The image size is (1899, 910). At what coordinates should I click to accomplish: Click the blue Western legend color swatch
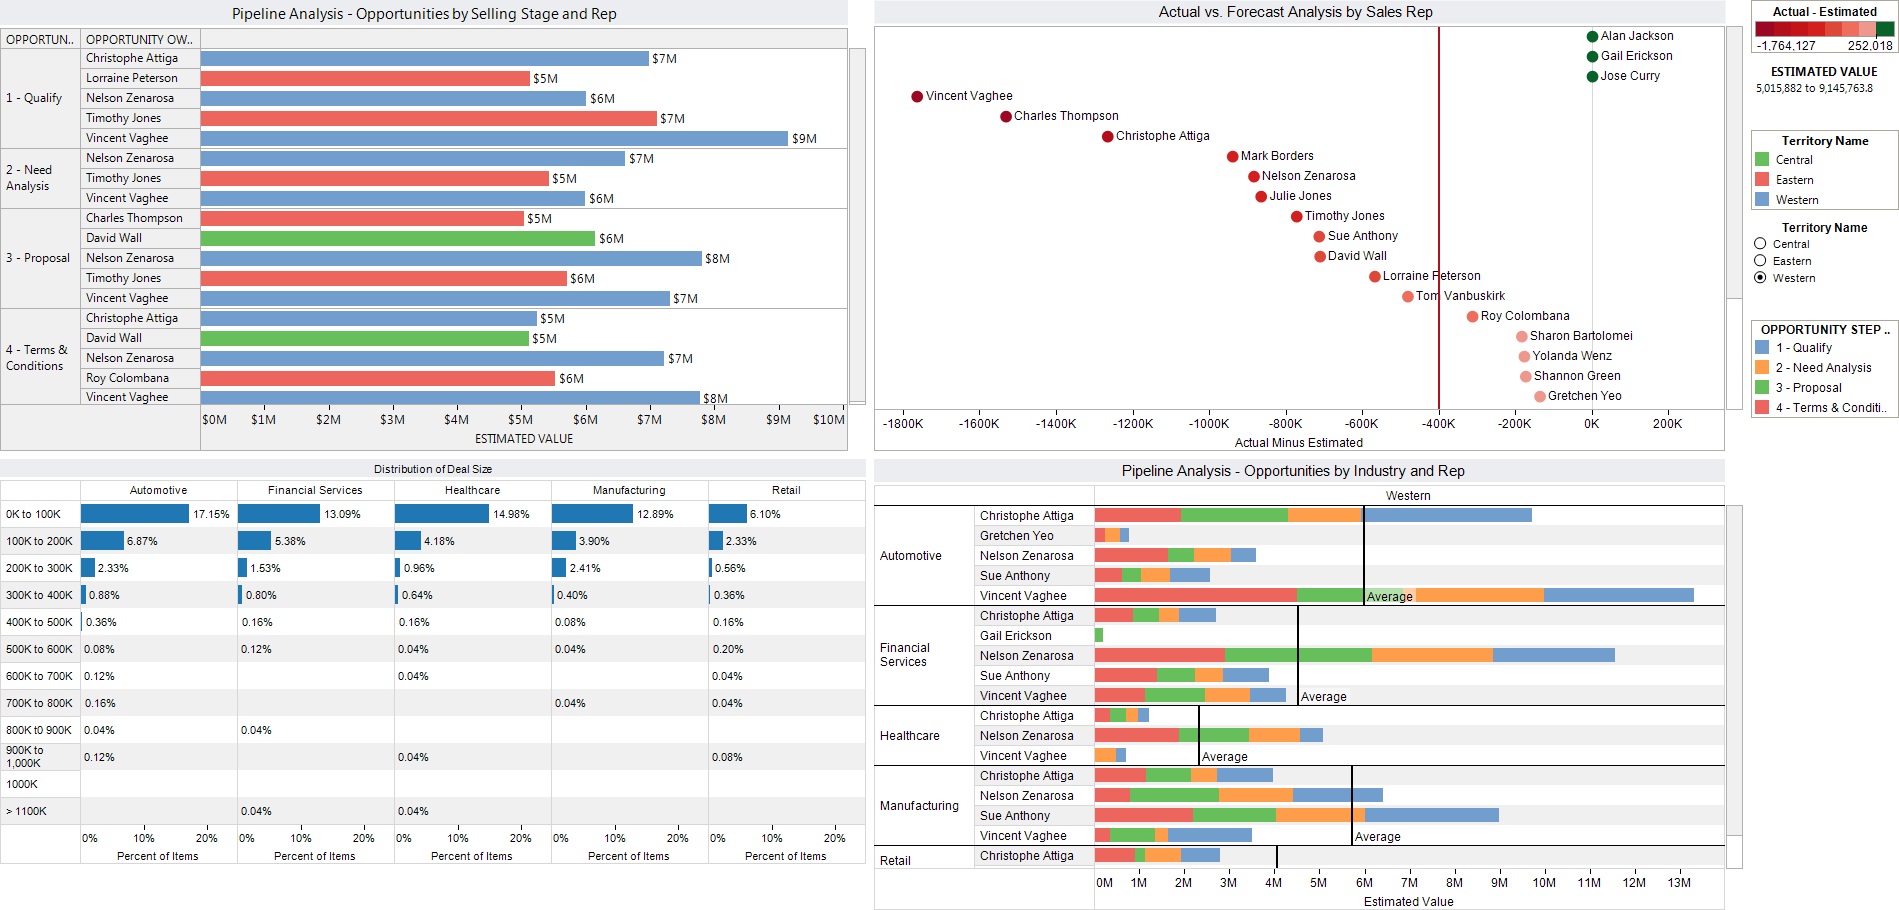point(1762,200)
